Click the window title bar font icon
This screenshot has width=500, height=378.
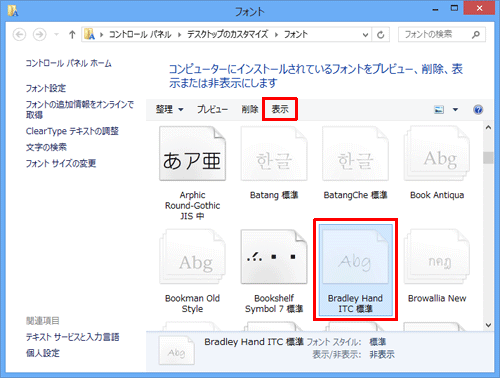click(x=13, y=11)
